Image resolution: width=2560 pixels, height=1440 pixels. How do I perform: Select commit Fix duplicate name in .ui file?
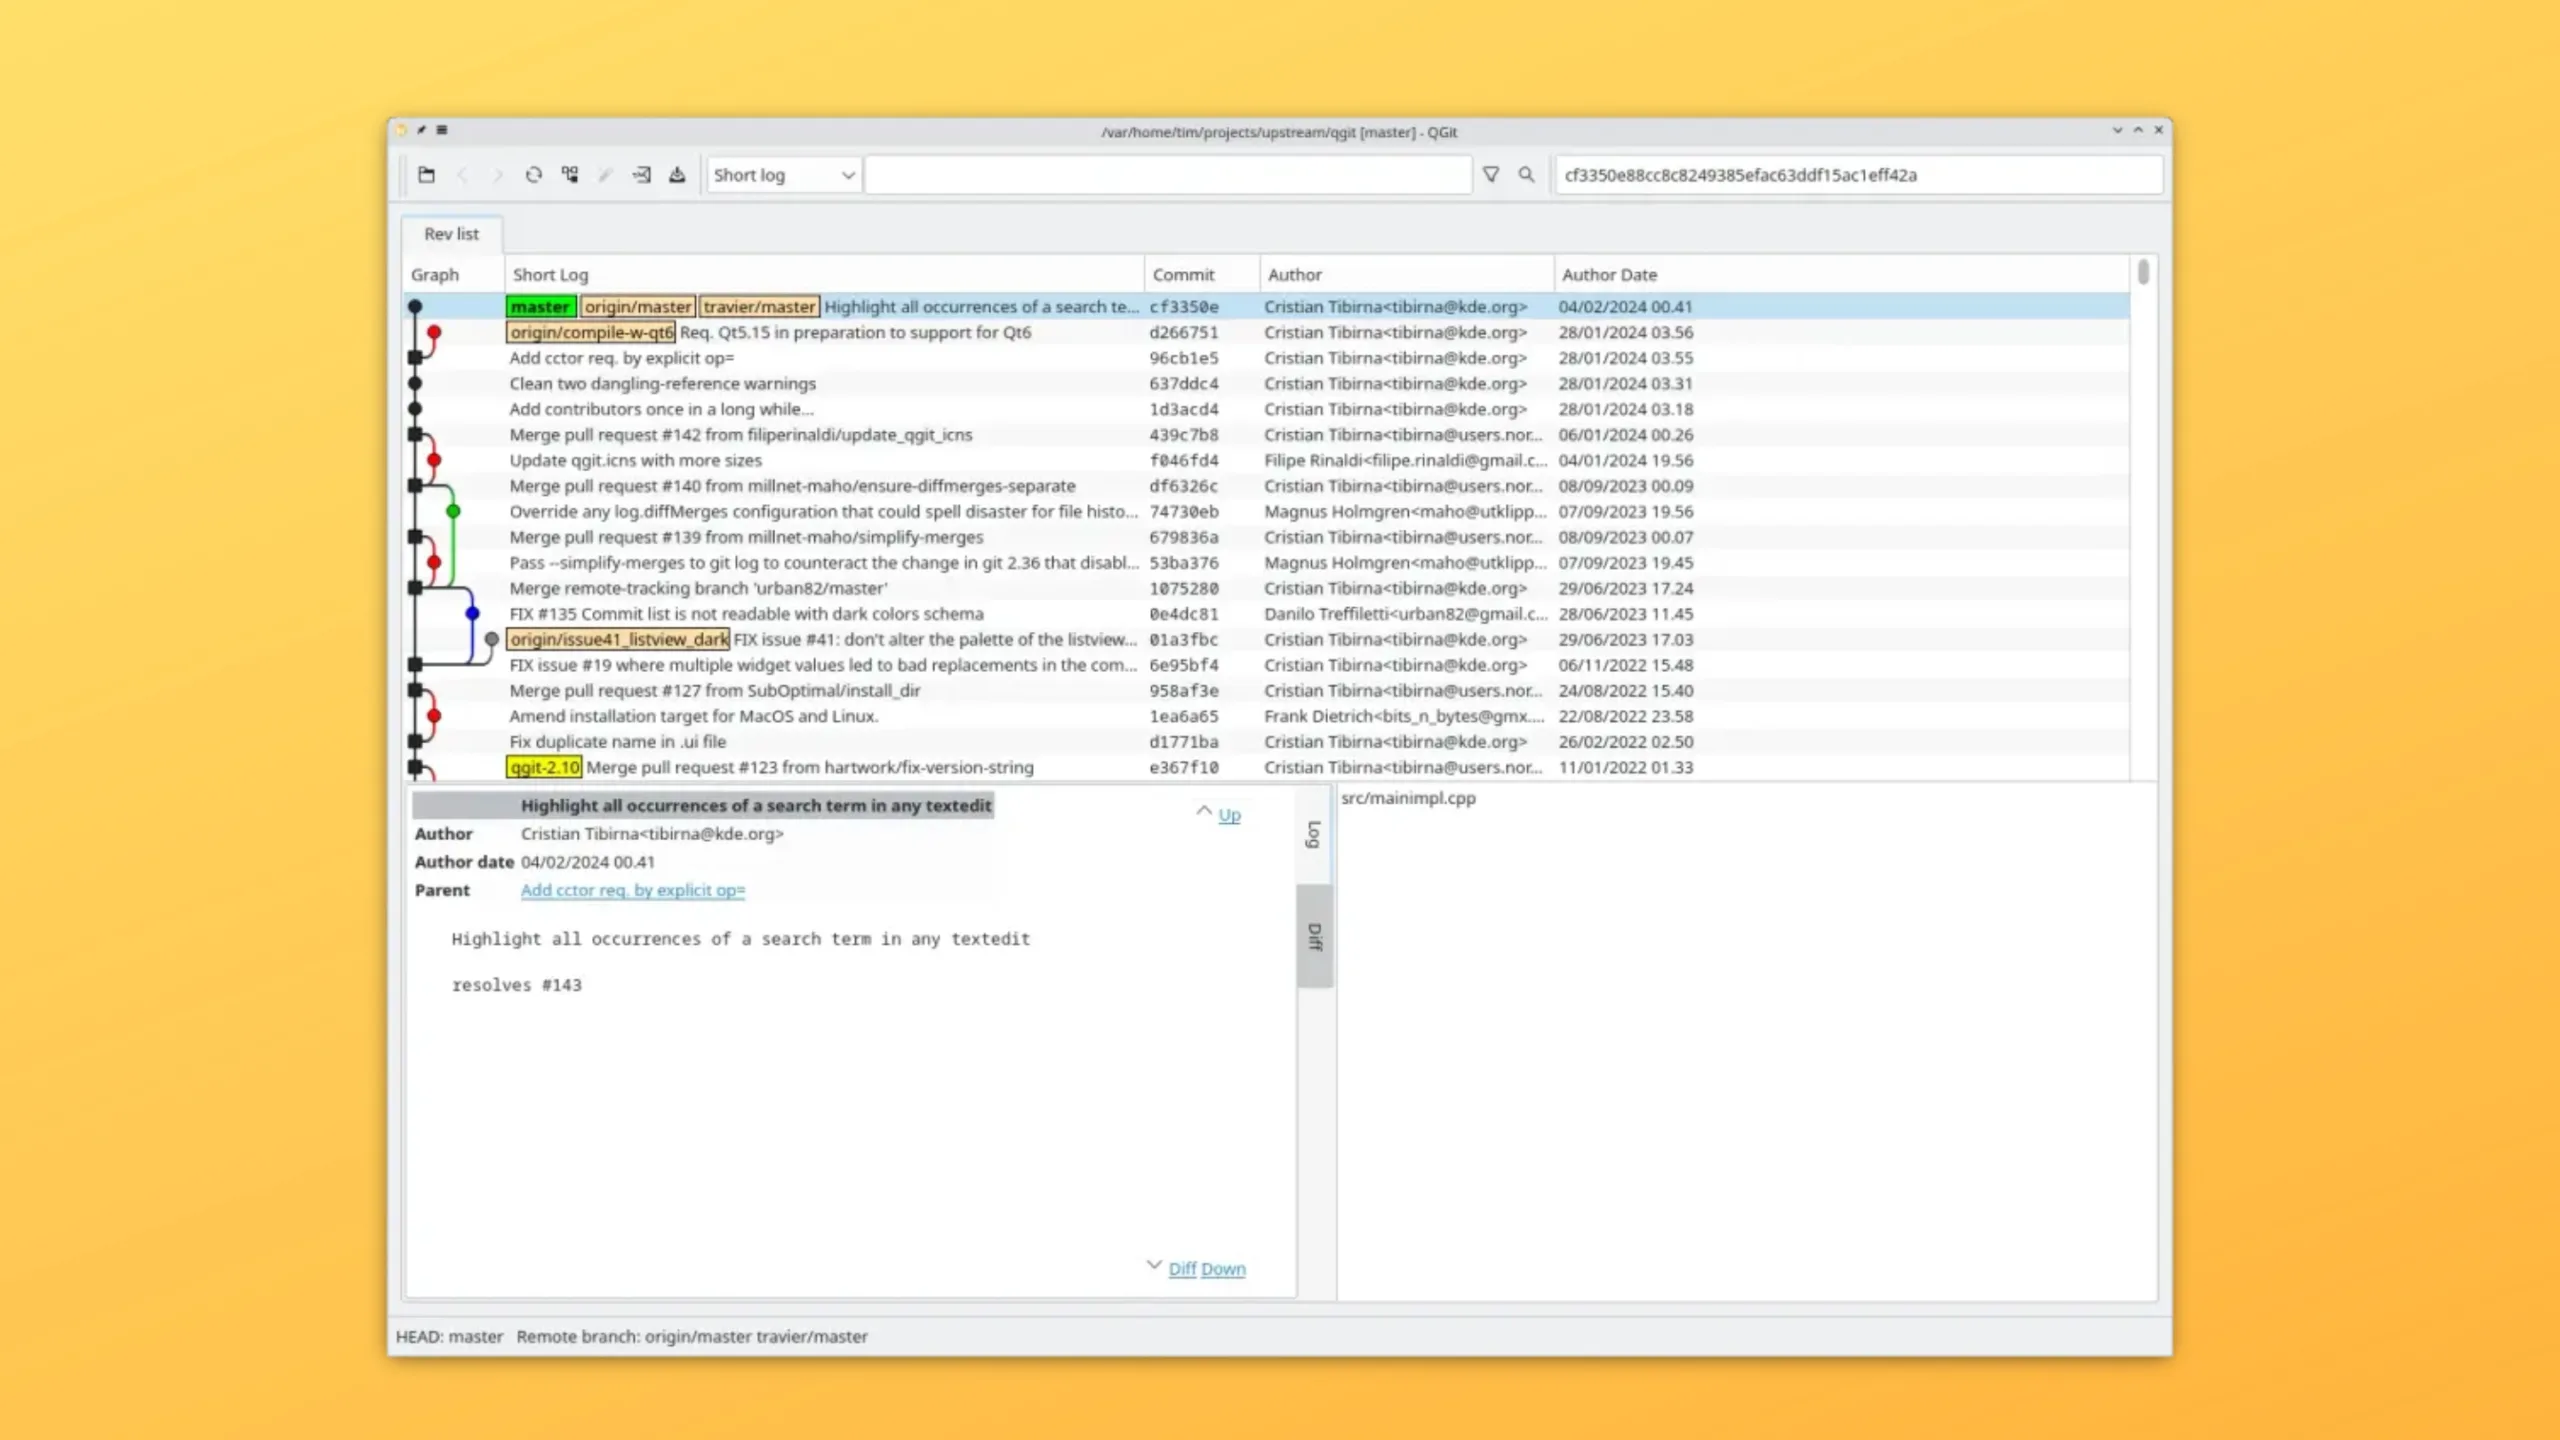[1266, 741]
